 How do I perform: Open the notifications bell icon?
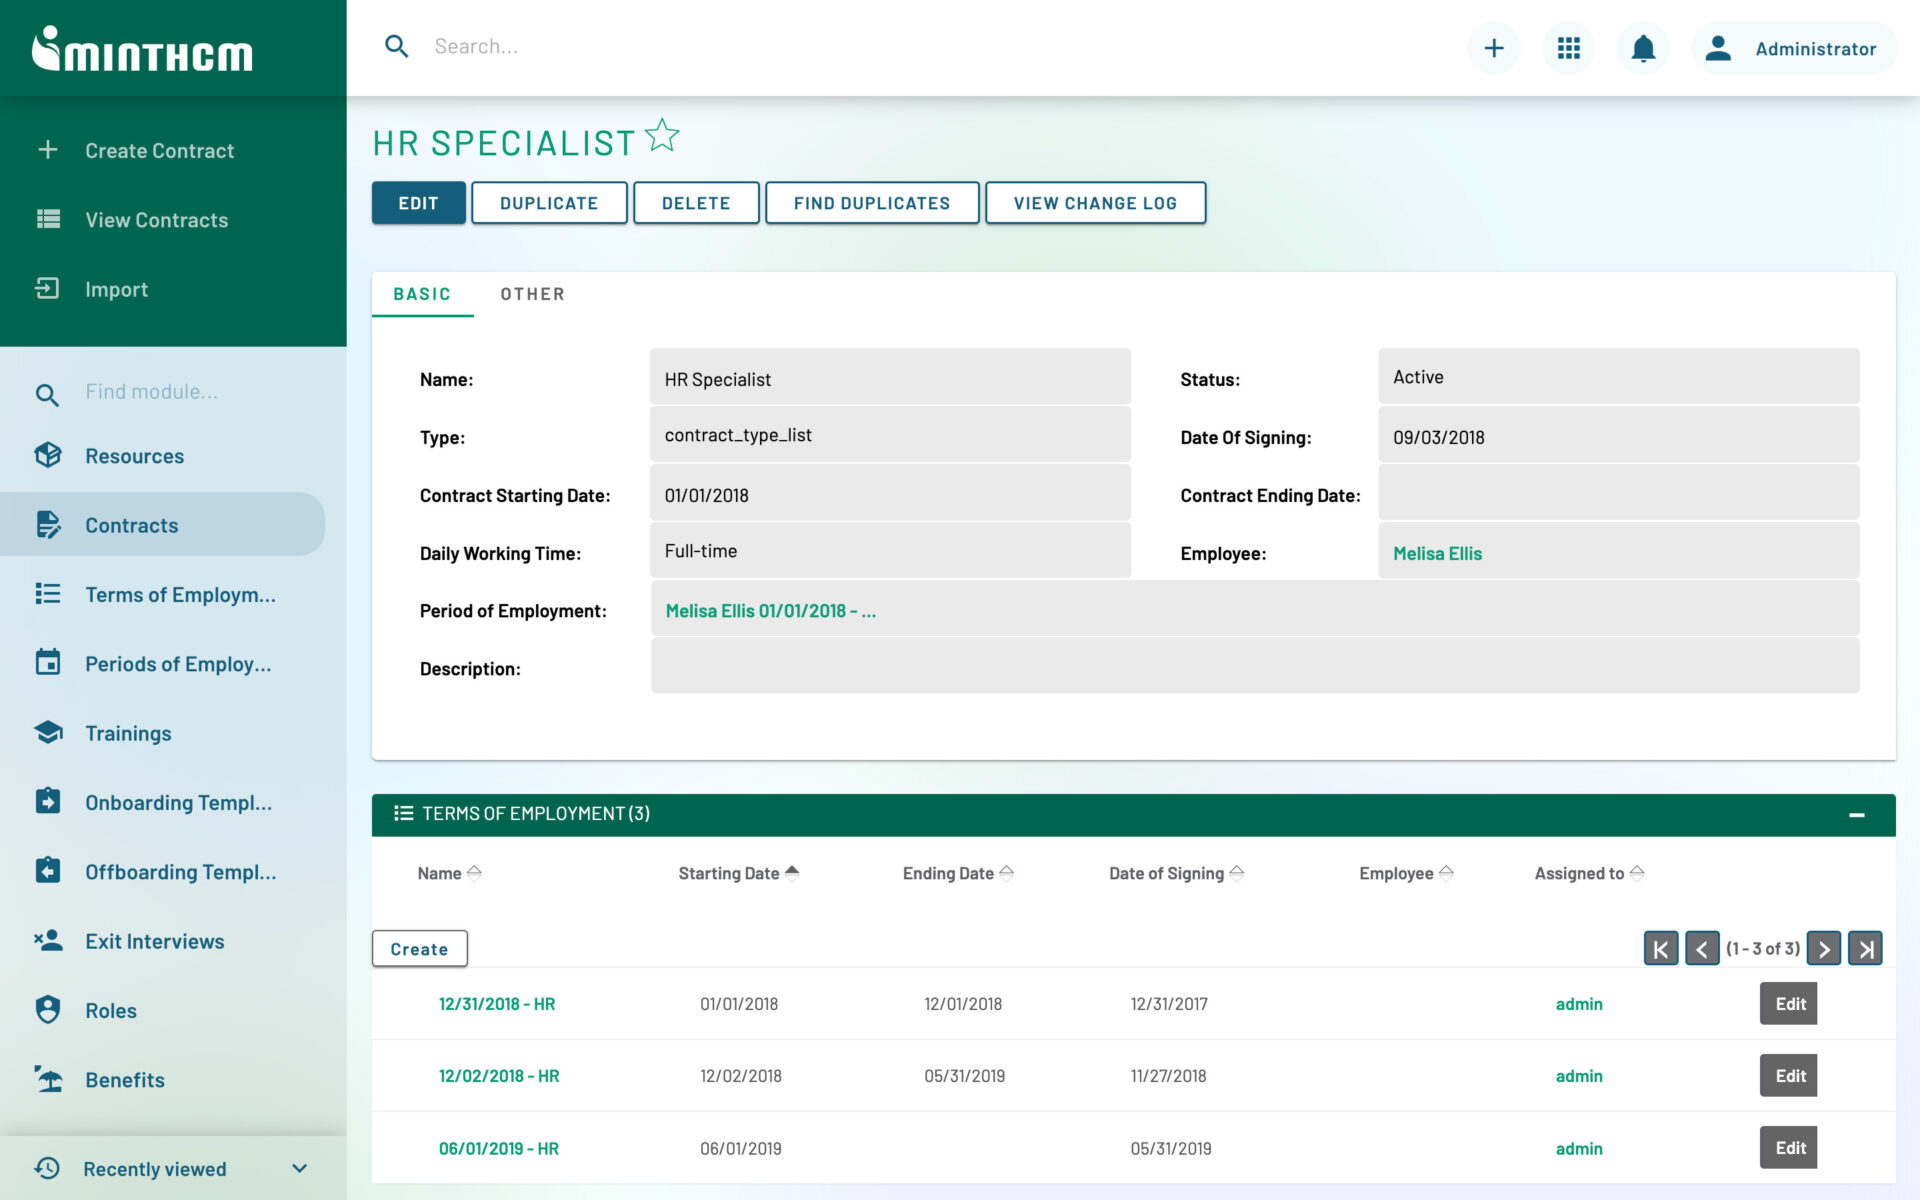click(x=1642, y=47)
